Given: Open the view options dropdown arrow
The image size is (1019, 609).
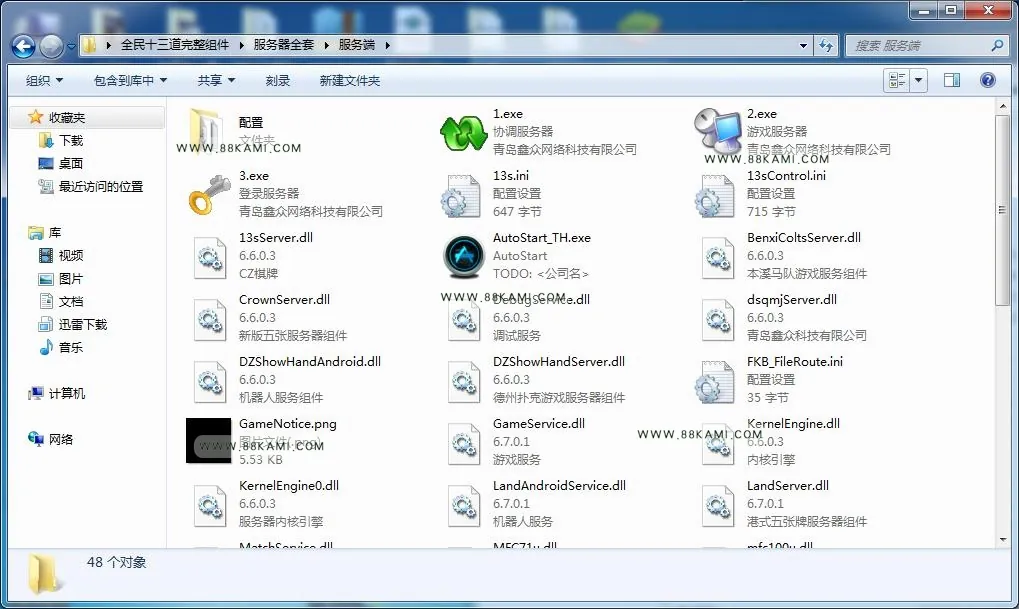Looking at the screenshot, I should pyautogui.click(x=919, y=80).
